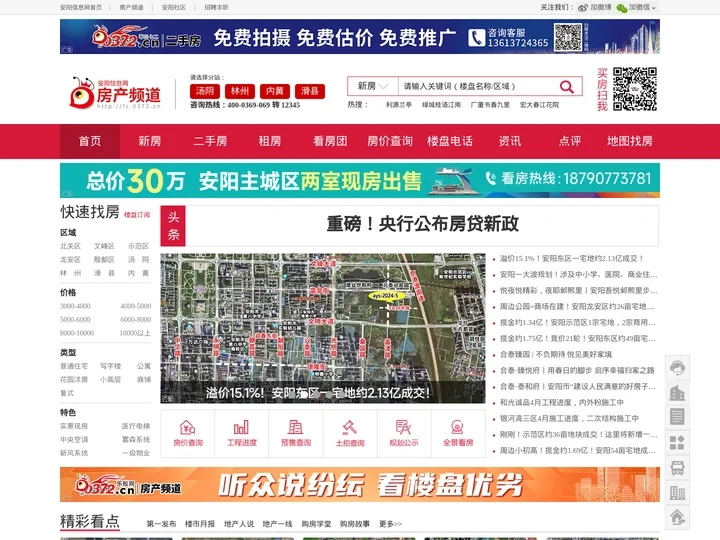Screen dimensions: 720x540
Task: Open the 楼盘电话 nav tab
Action: pyautogui.click(x=450, y=141)
